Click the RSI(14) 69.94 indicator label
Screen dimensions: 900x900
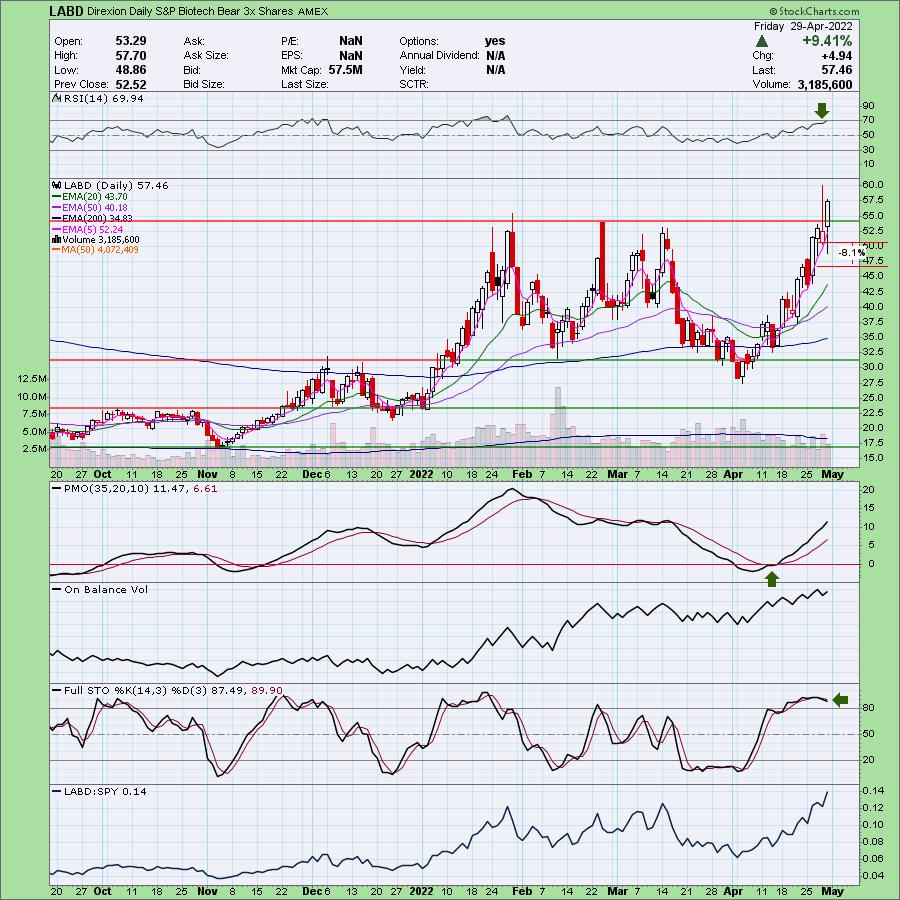103,98
